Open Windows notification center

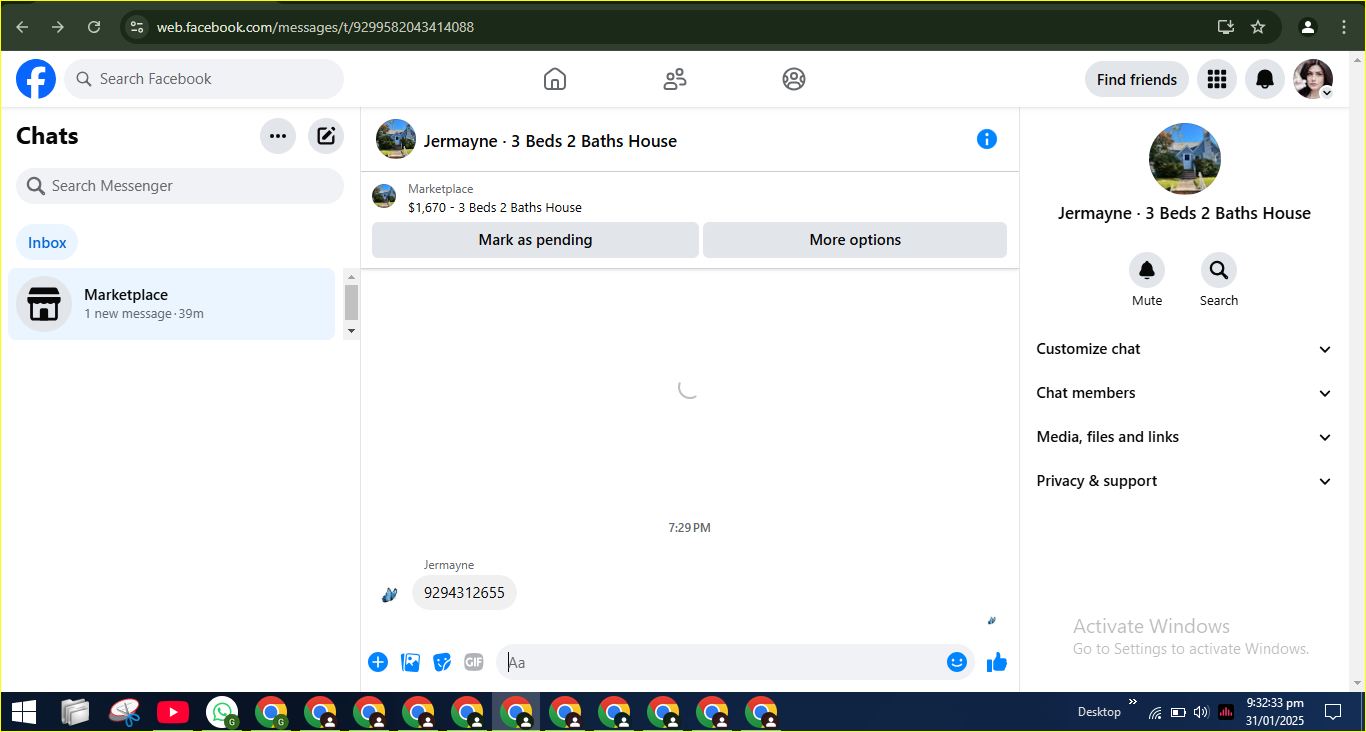[1333, 712]
